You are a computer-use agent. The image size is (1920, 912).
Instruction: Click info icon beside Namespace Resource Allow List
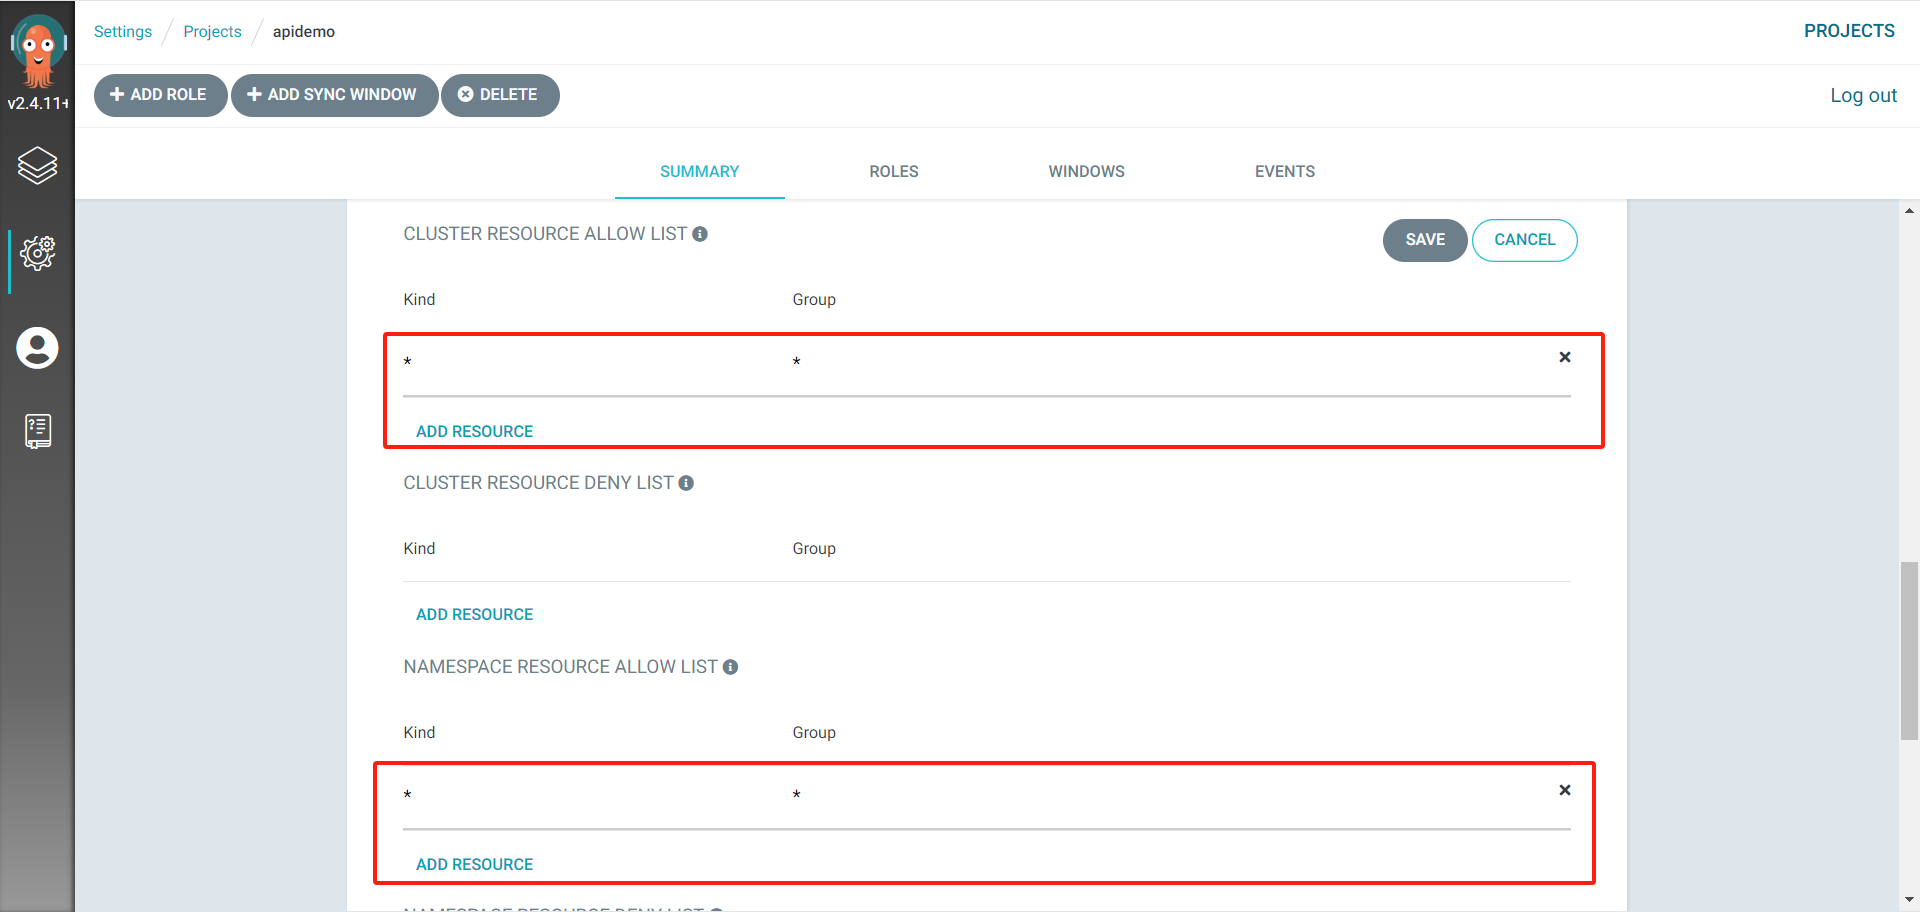[731, 667]
